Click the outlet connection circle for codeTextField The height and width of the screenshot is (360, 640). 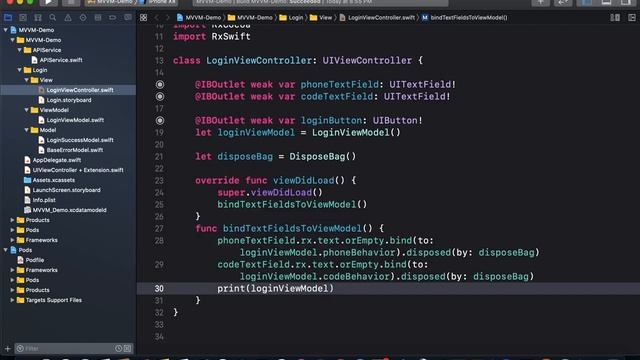pyautogui.click(x=160, y=97)
